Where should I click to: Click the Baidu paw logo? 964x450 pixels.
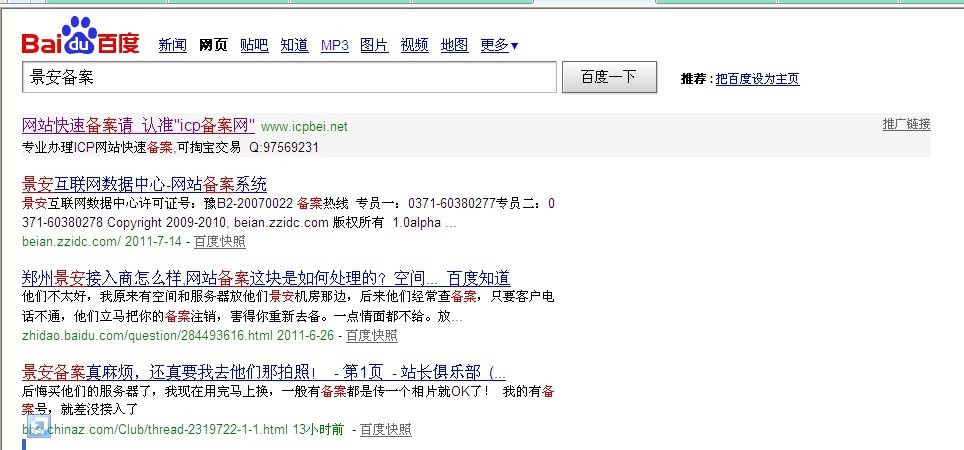pyautogui.click(x=81, y=34)
